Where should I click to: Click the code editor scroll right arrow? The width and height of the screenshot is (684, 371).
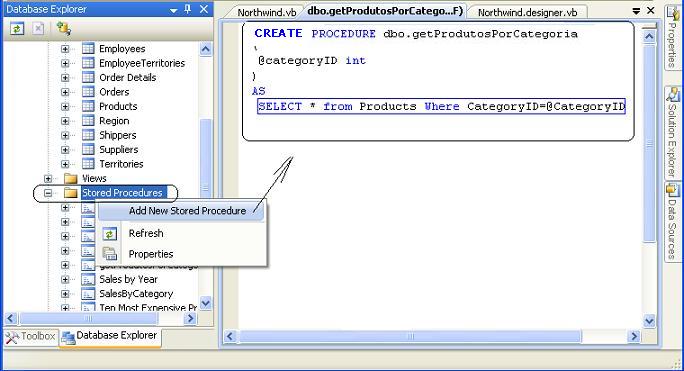634,336
